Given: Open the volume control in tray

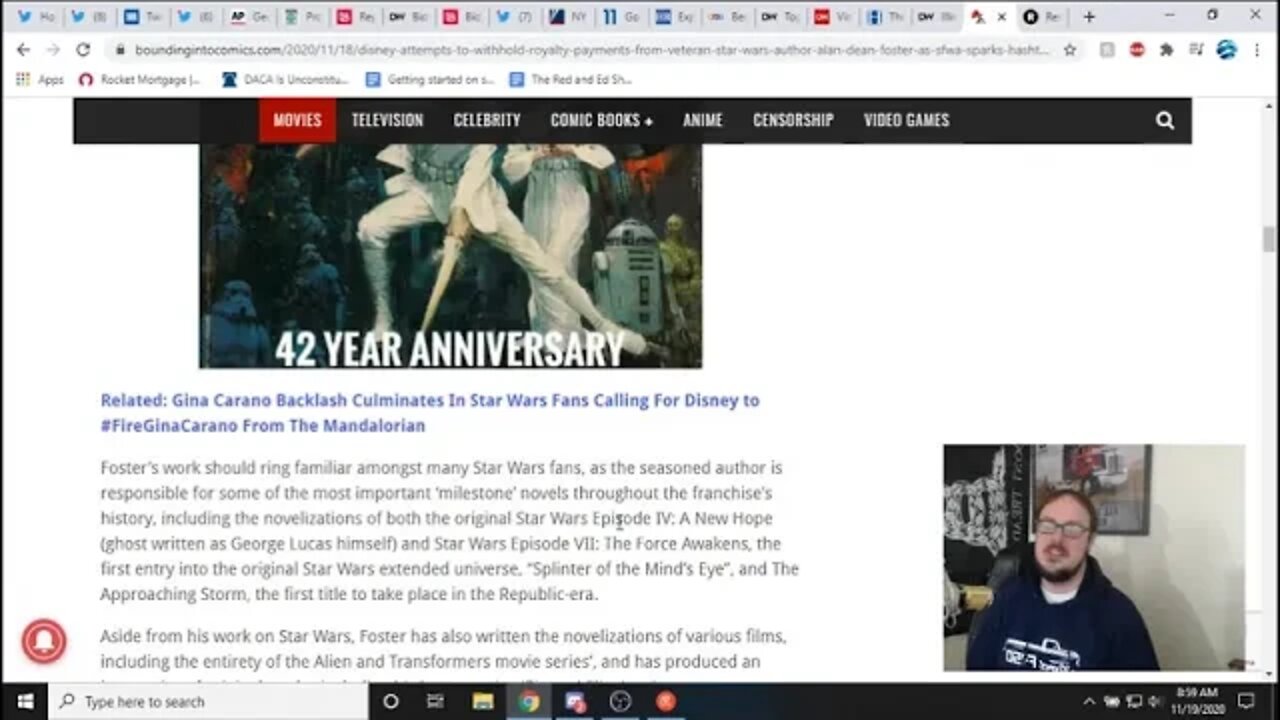Looking at the screenshot, I should (x=1156, y=701).
